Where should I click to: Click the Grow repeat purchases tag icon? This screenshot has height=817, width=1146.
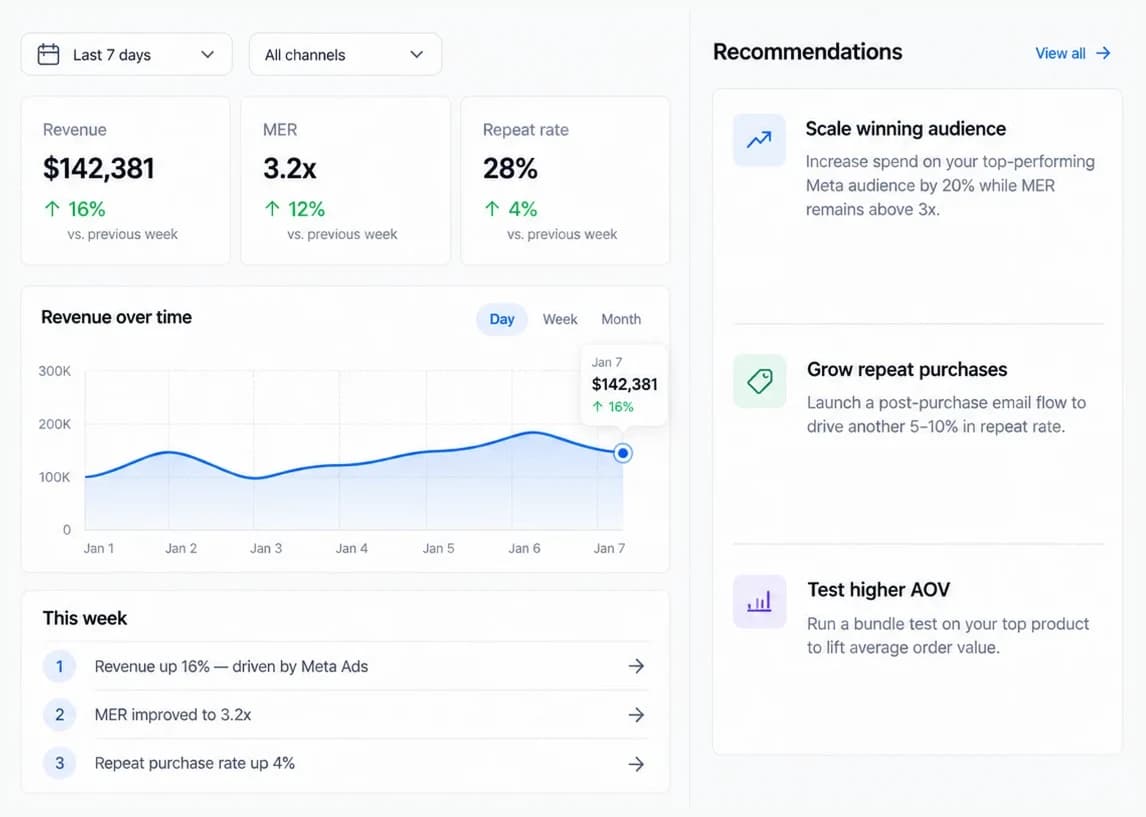pos(759,381)
